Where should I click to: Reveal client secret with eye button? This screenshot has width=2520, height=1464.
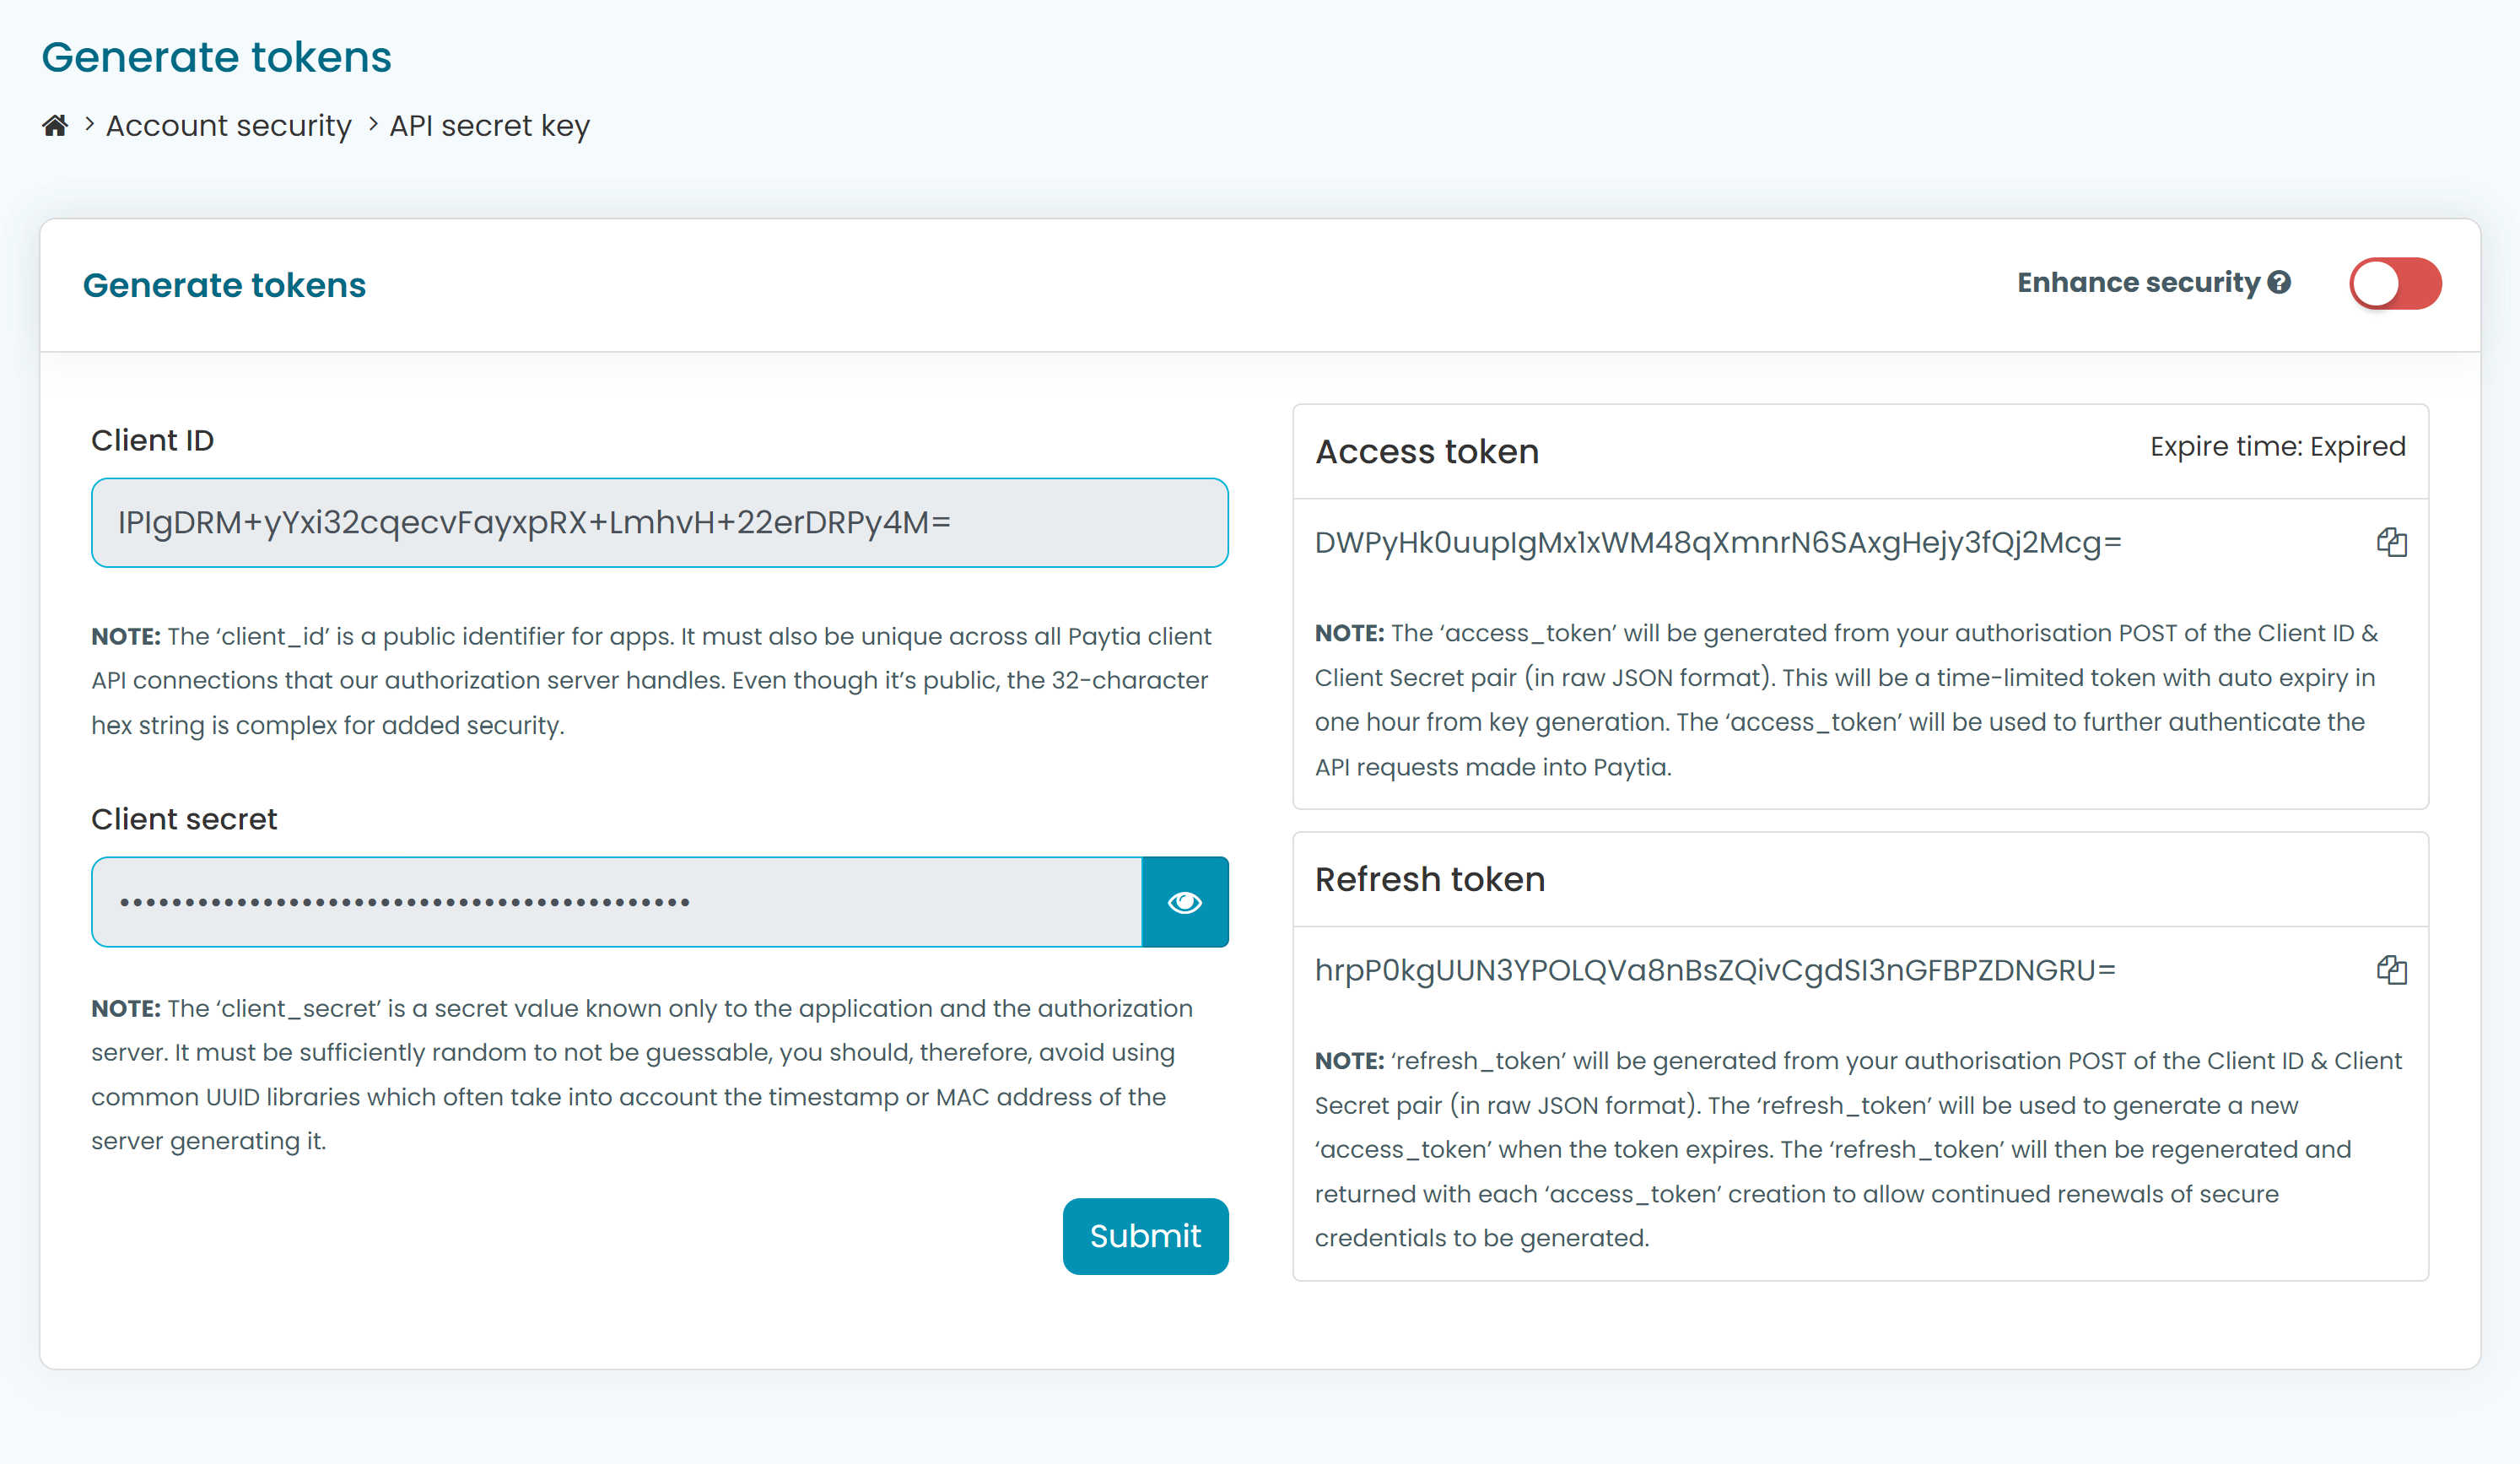pos(1185,902)
